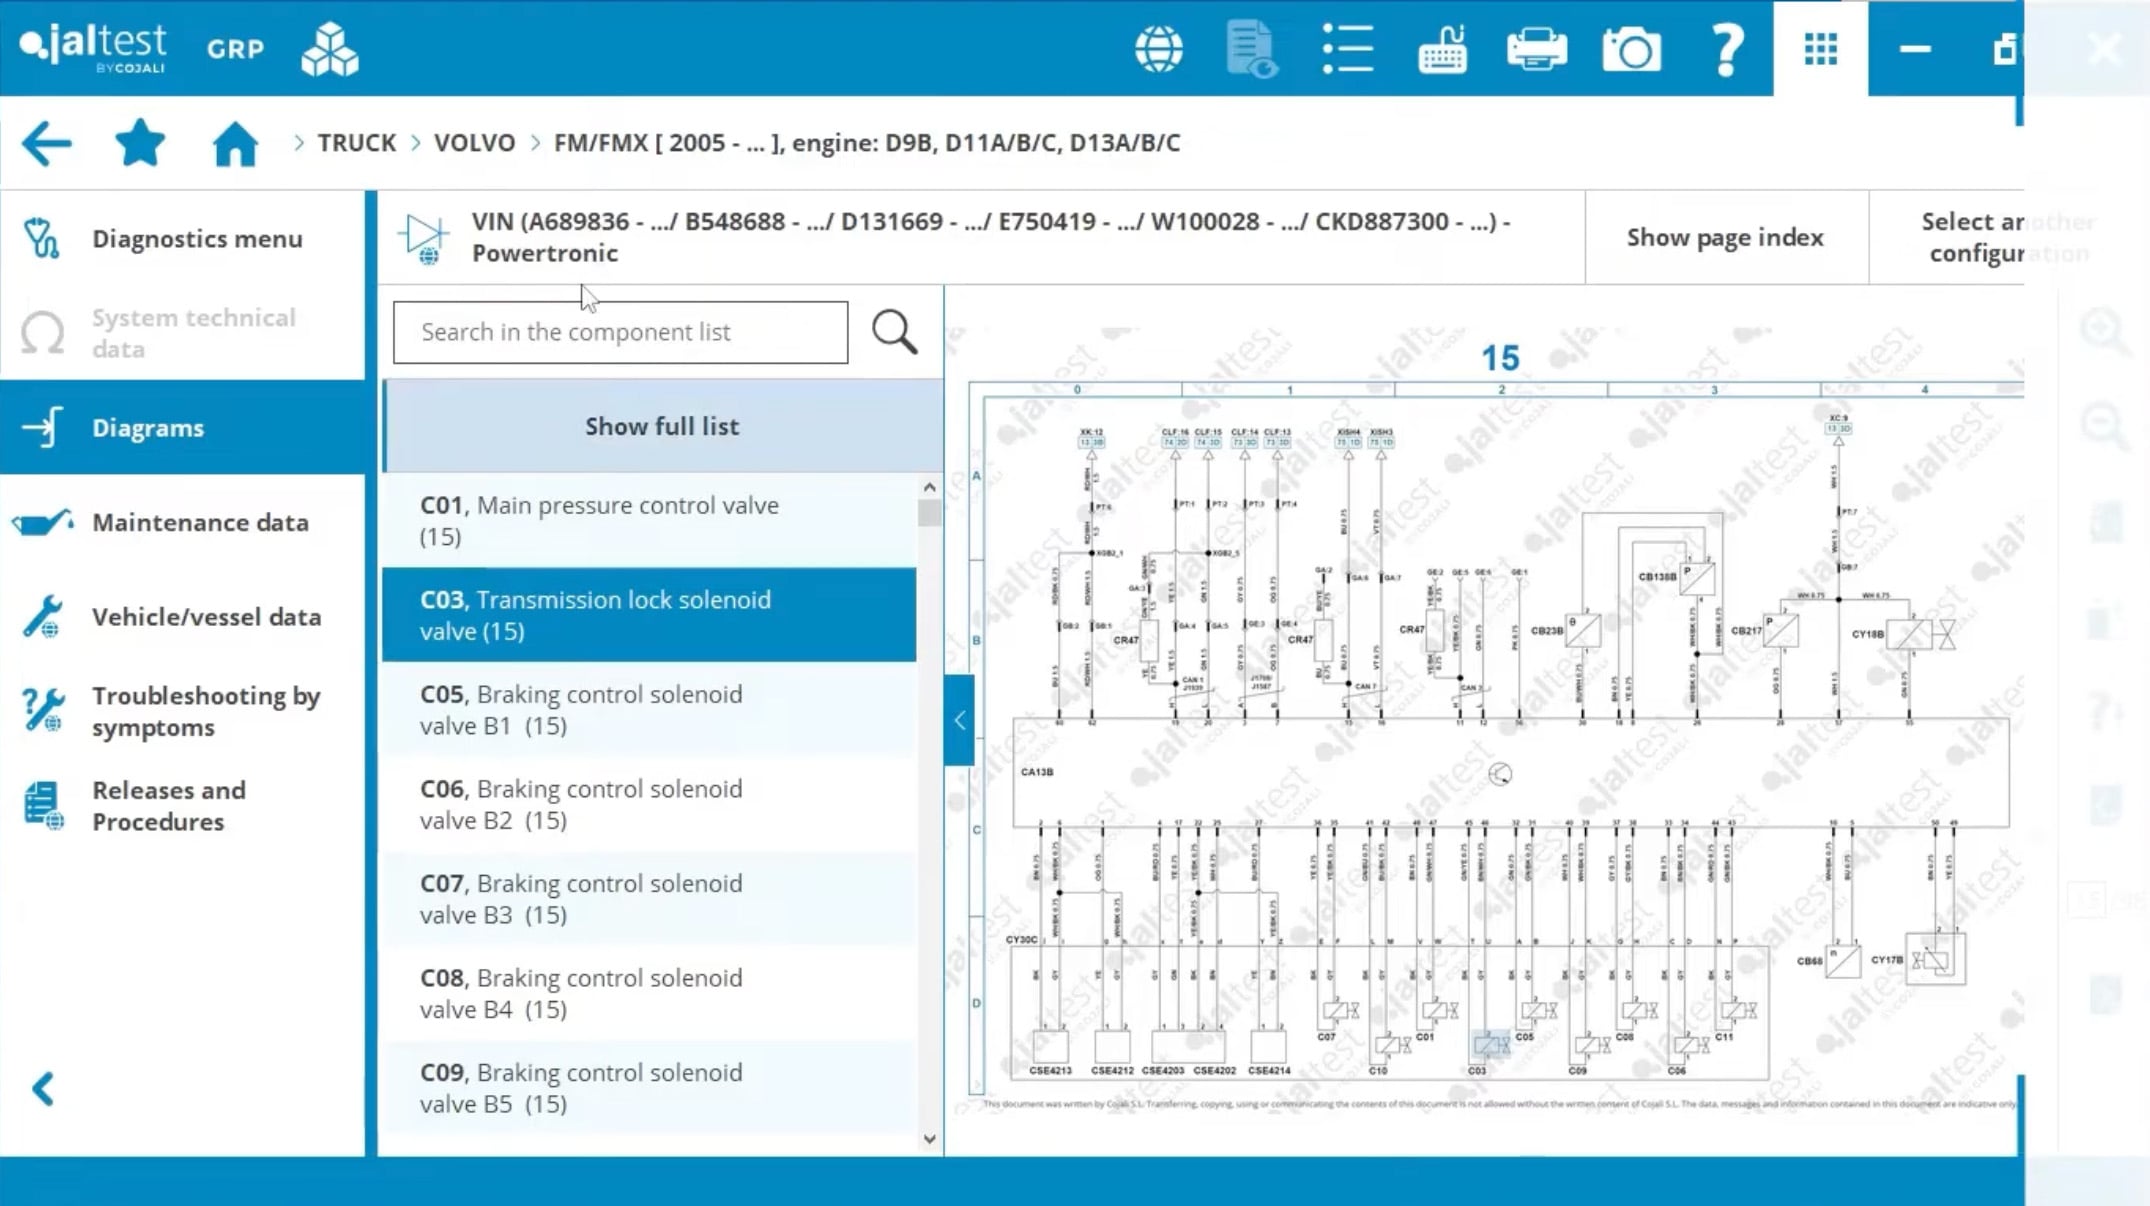Select C01 Main pressure control valve

(x=649, y=520)
